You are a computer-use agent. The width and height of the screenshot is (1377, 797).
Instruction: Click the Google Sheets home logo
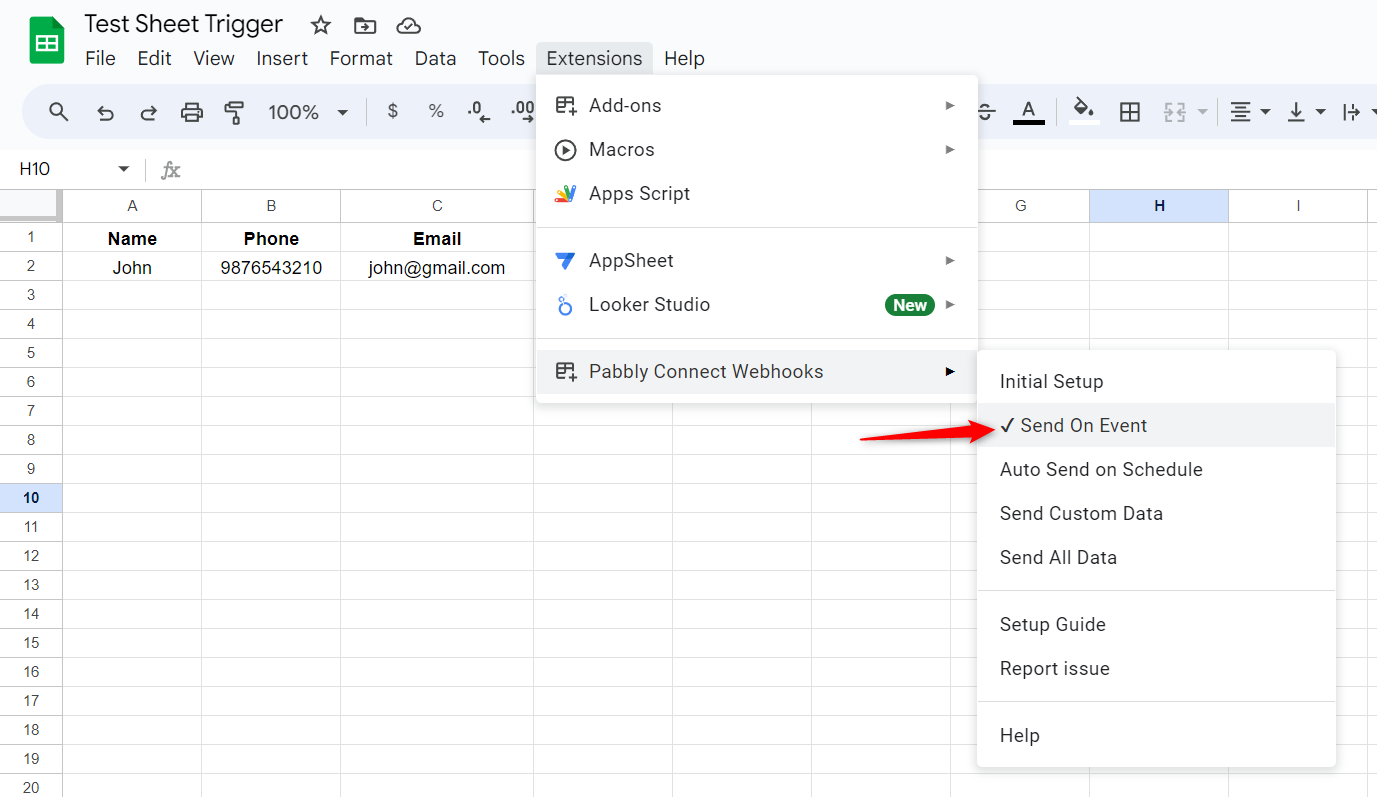pos(46,41)
